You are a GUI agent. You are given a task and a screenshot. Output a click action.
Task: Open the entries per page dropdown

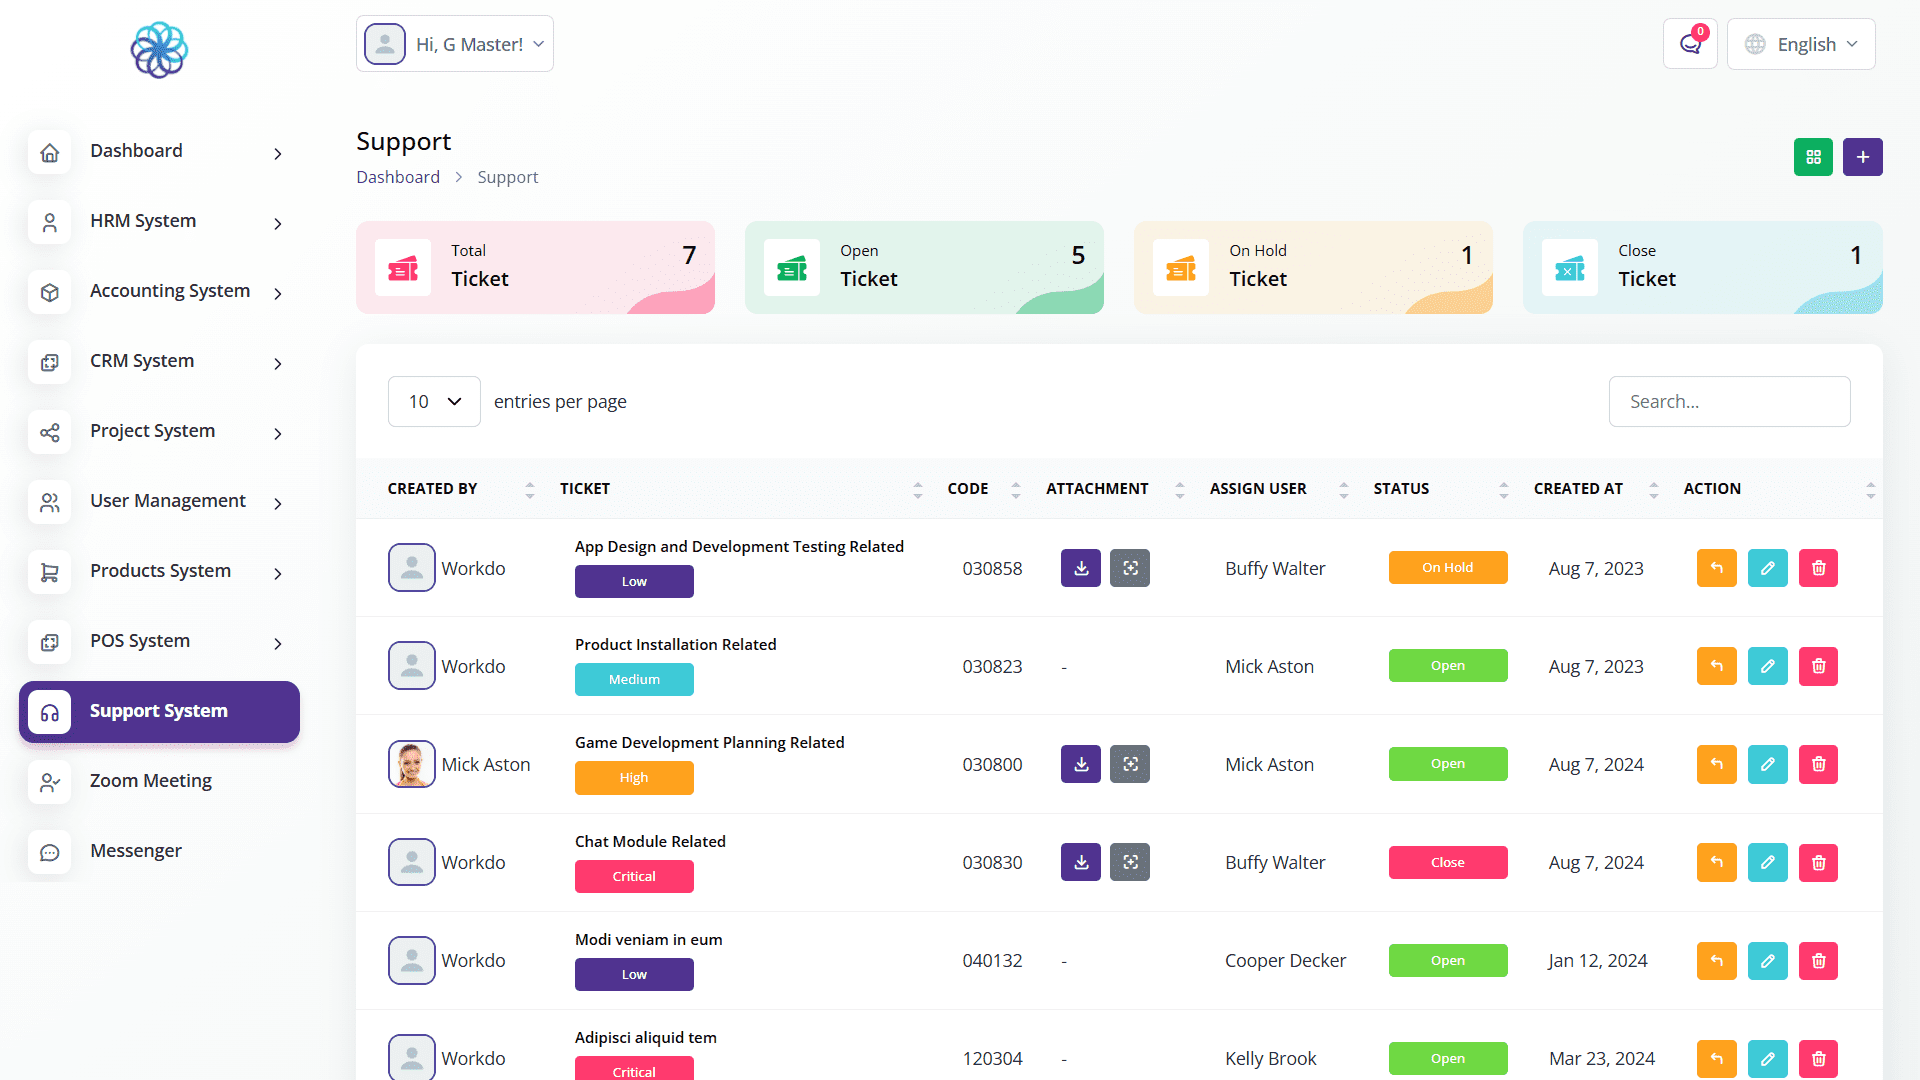click(434, 401)
